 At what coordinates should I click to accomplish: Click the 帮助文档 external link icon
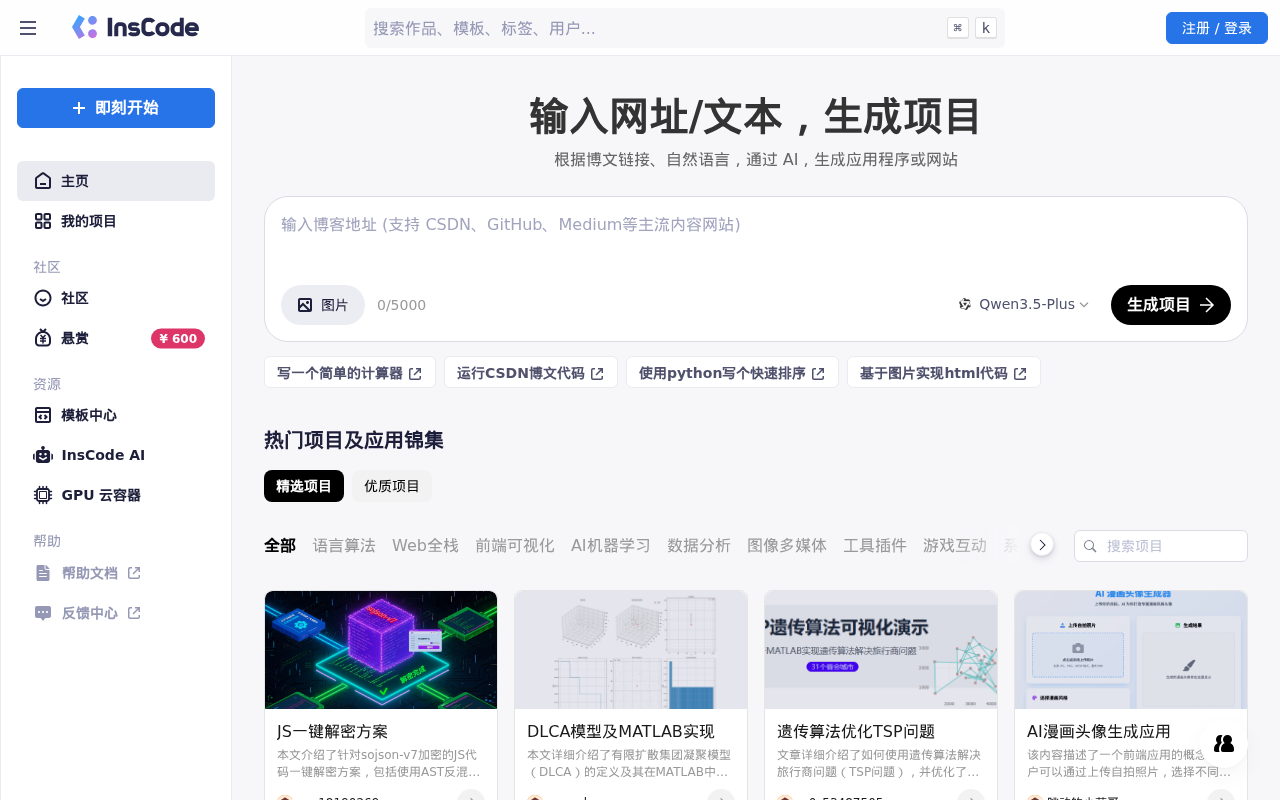point(134,573)
